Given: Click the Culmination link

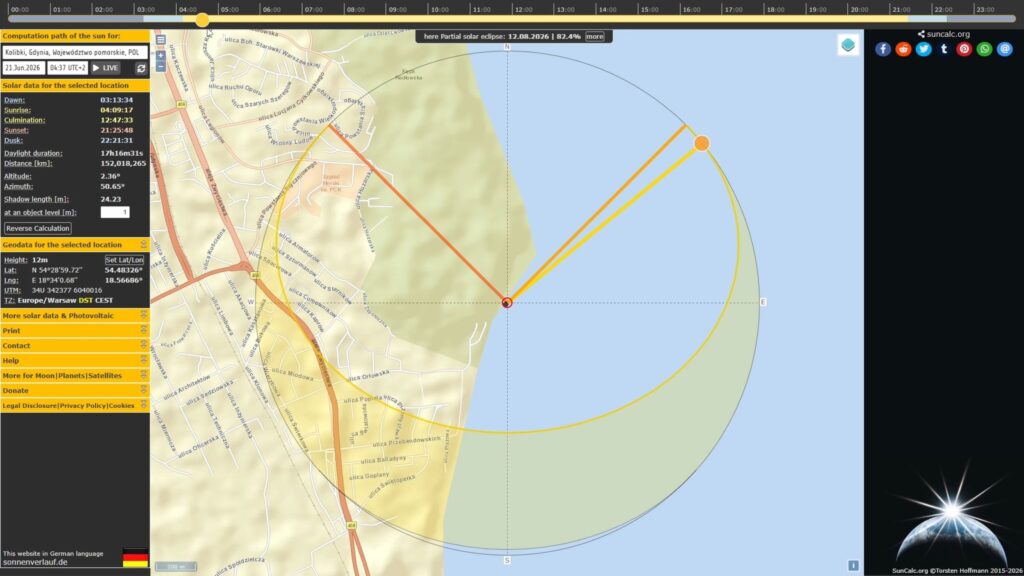Looking at the screenshot, I should point(24,120).
